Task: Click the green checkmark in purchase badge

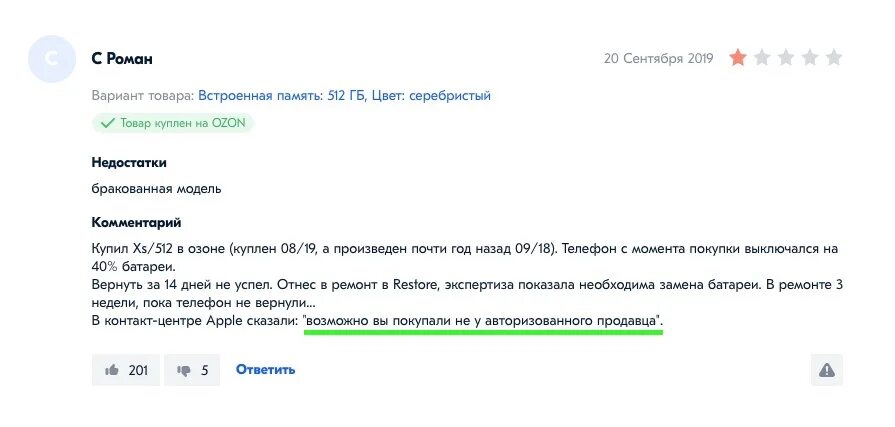Action: tap(107, 123)
